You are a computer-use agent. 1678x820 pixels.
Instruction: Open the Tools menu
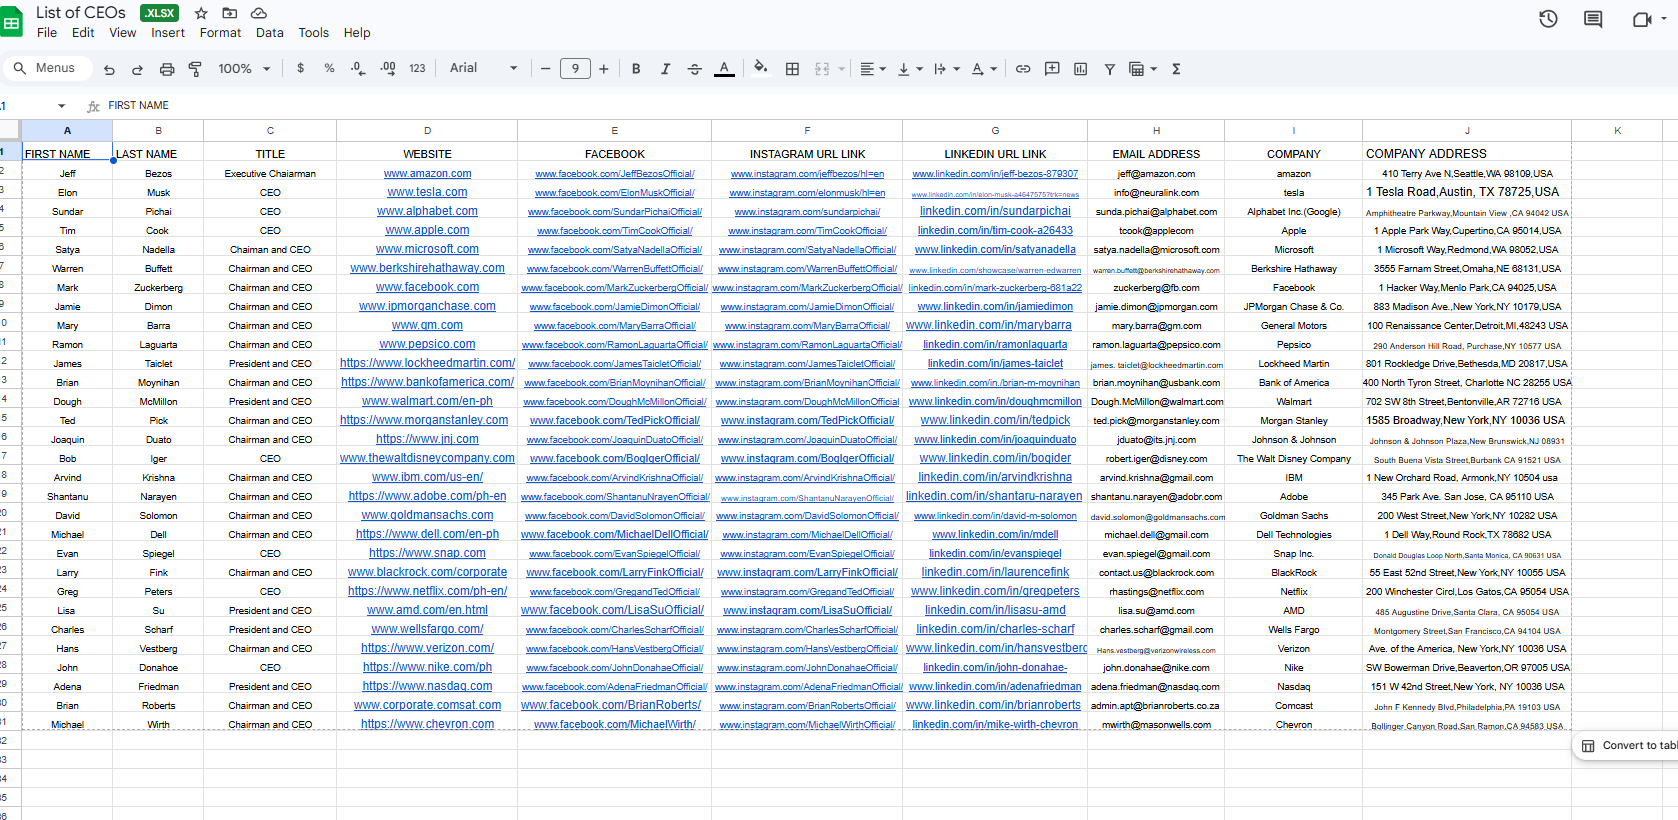click(313, 33)
